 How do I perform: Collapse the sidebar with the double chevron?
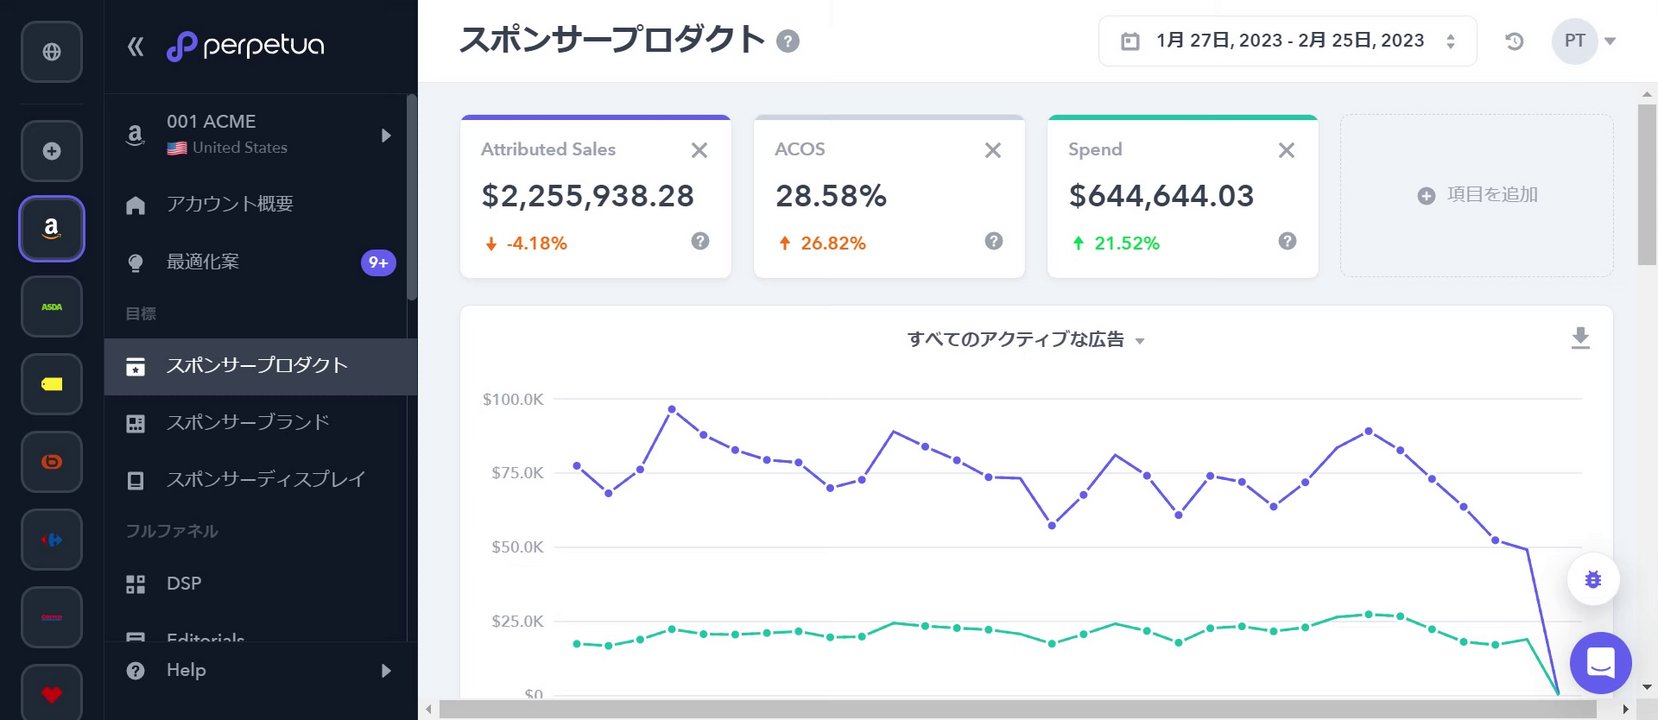(x=136, y=46)
